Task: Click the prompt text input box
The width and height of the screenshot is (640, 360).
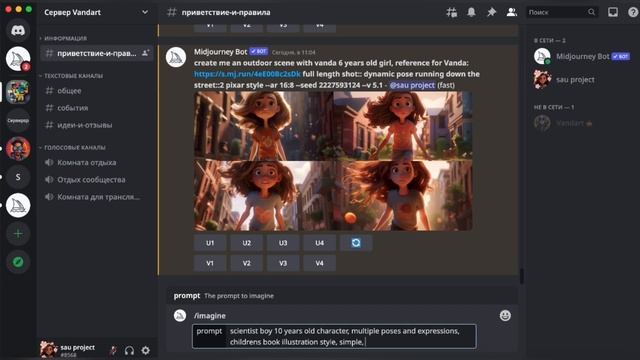Action: [334, 336]
